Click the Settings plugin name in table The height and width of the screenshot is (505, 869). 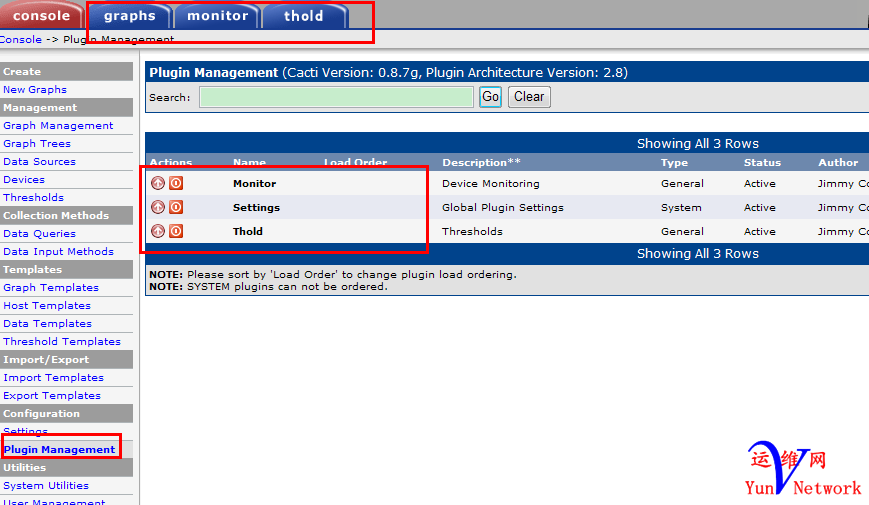point(256,207)
